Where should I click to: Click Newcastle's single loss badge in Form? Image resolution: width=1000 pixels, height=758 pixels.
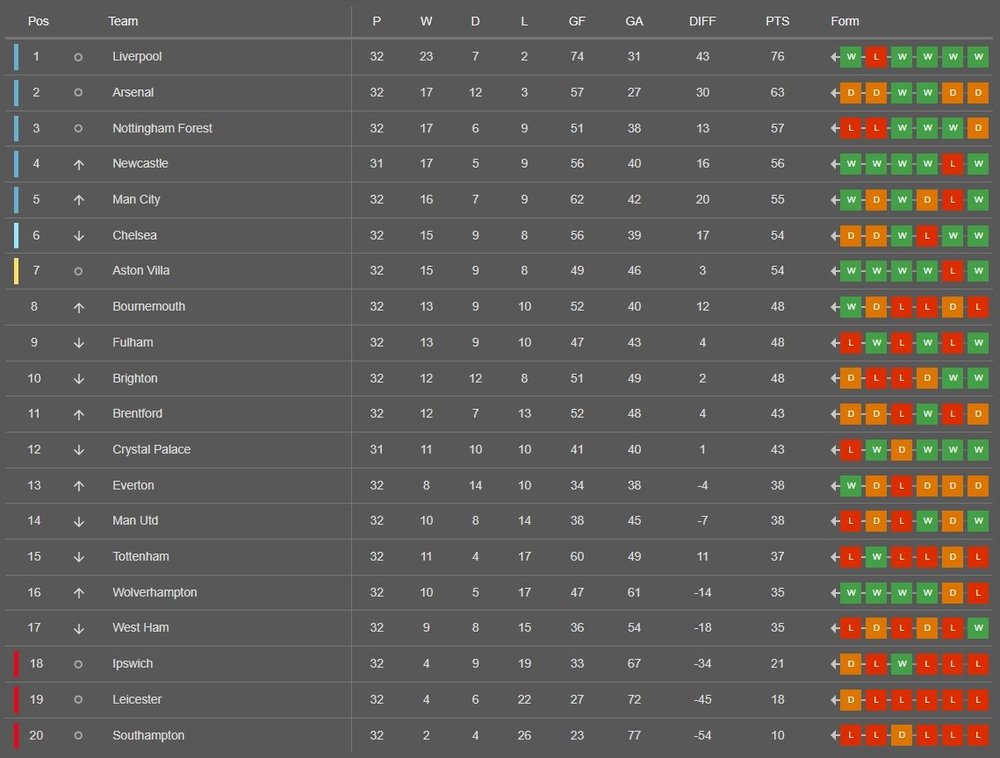[952, 164]
